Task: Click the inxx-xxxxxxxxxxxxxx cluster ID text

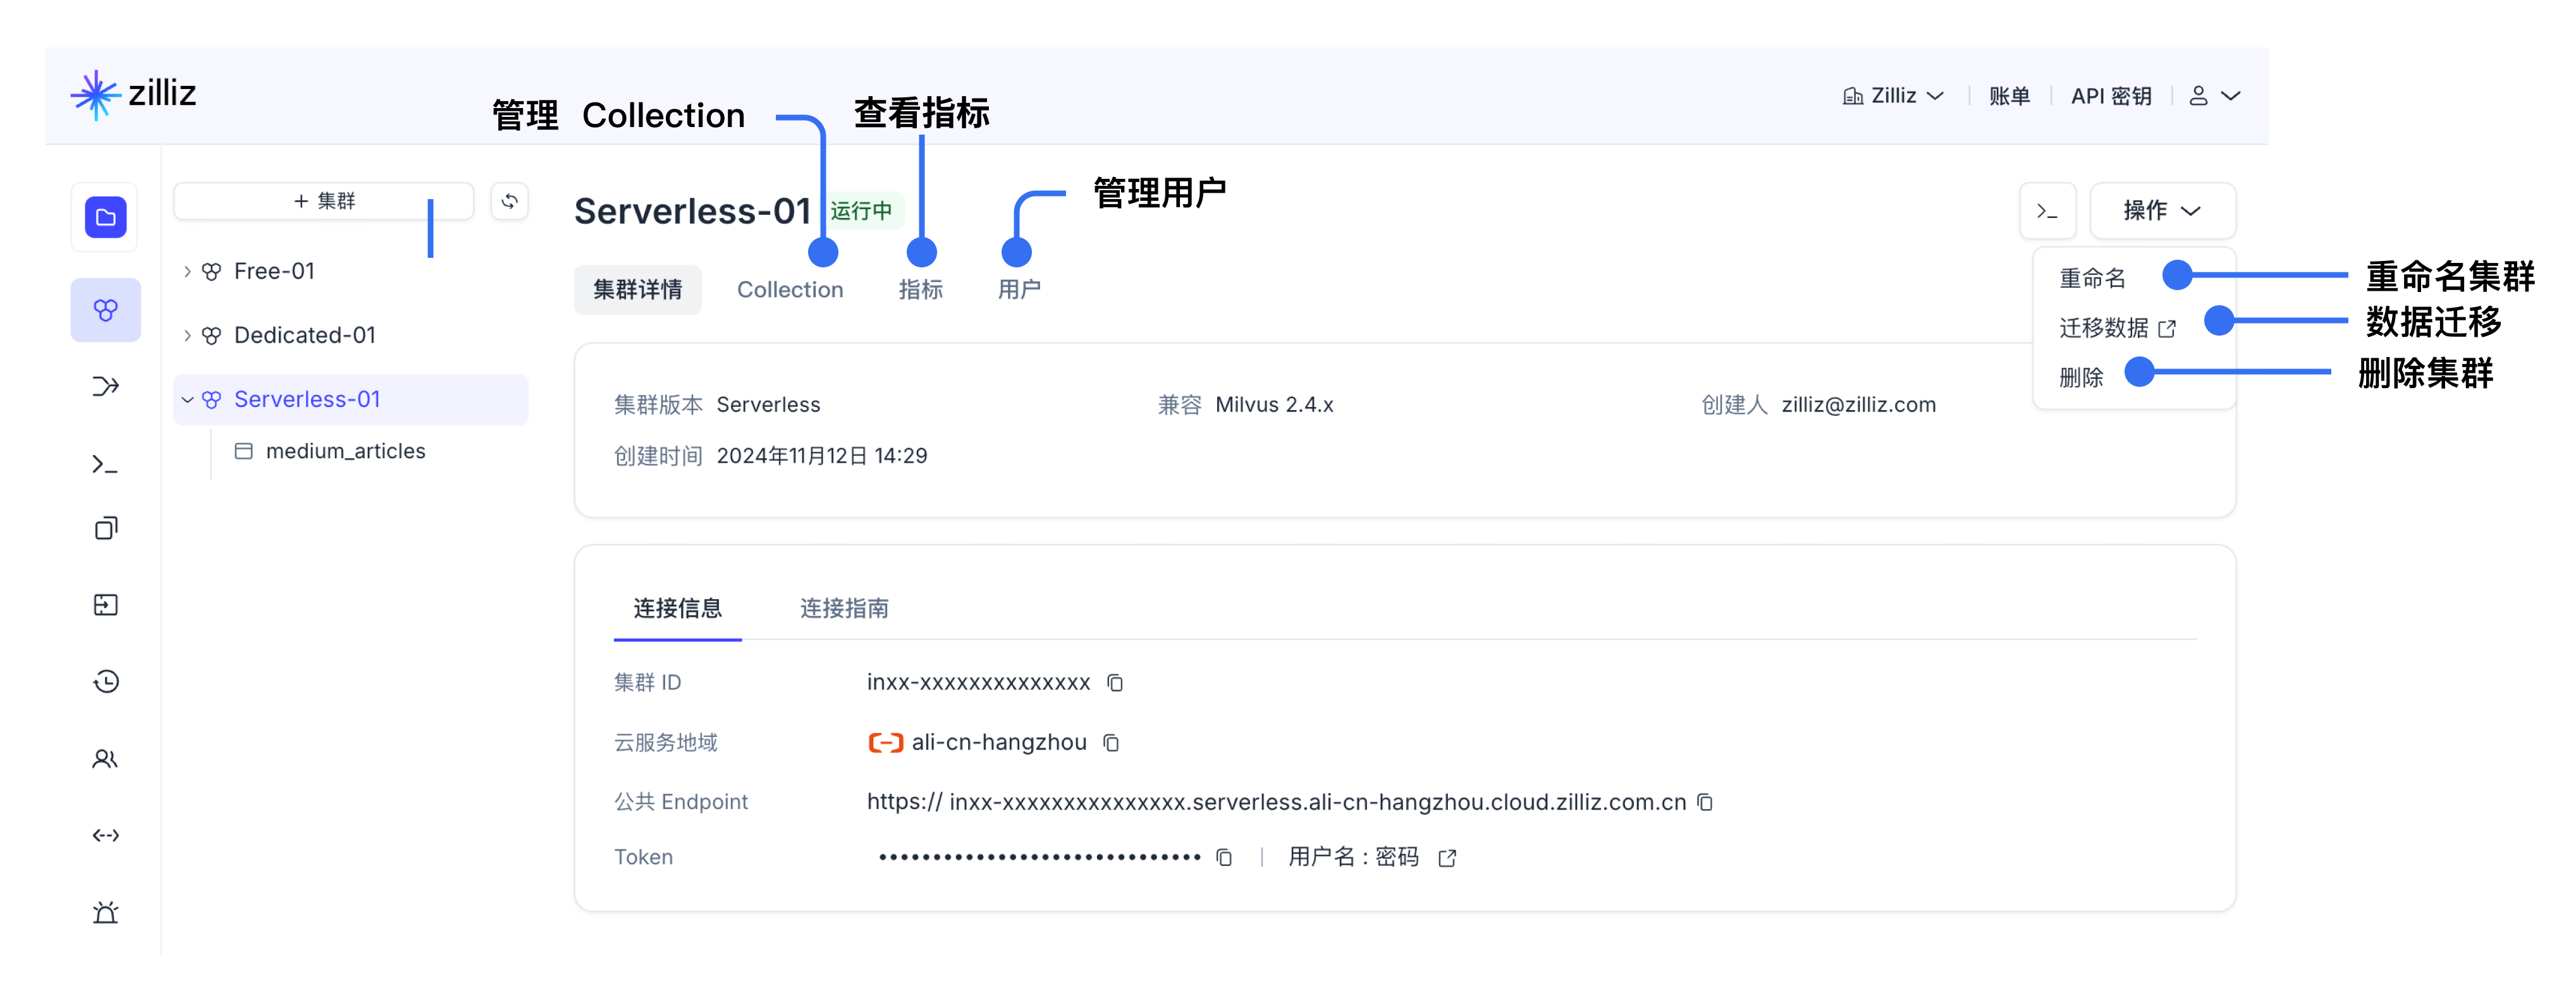Action: pos(978,683)
